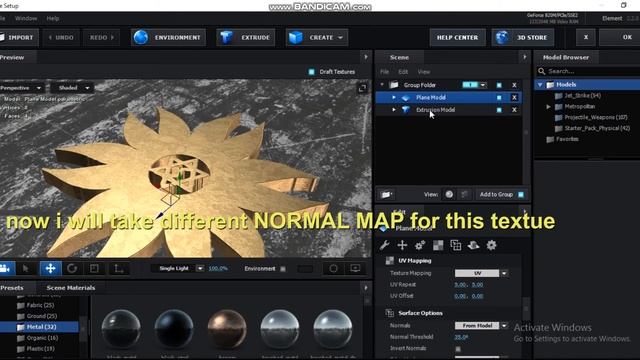Screen dimensions: 640x360
Task: Expand the Metropolitan folder
Action: pos(548,107)
